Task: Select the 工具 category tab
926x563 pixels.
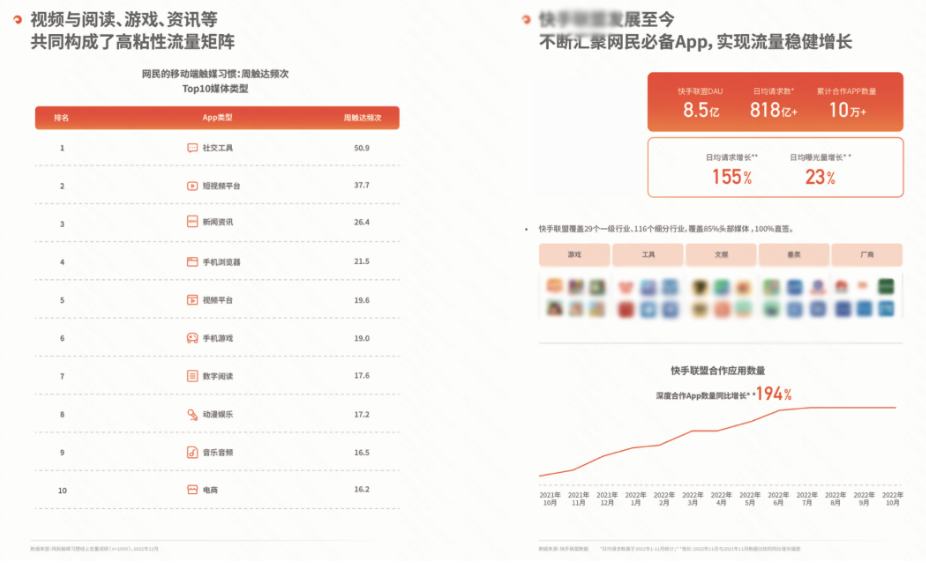Action: tap(648, 255)
